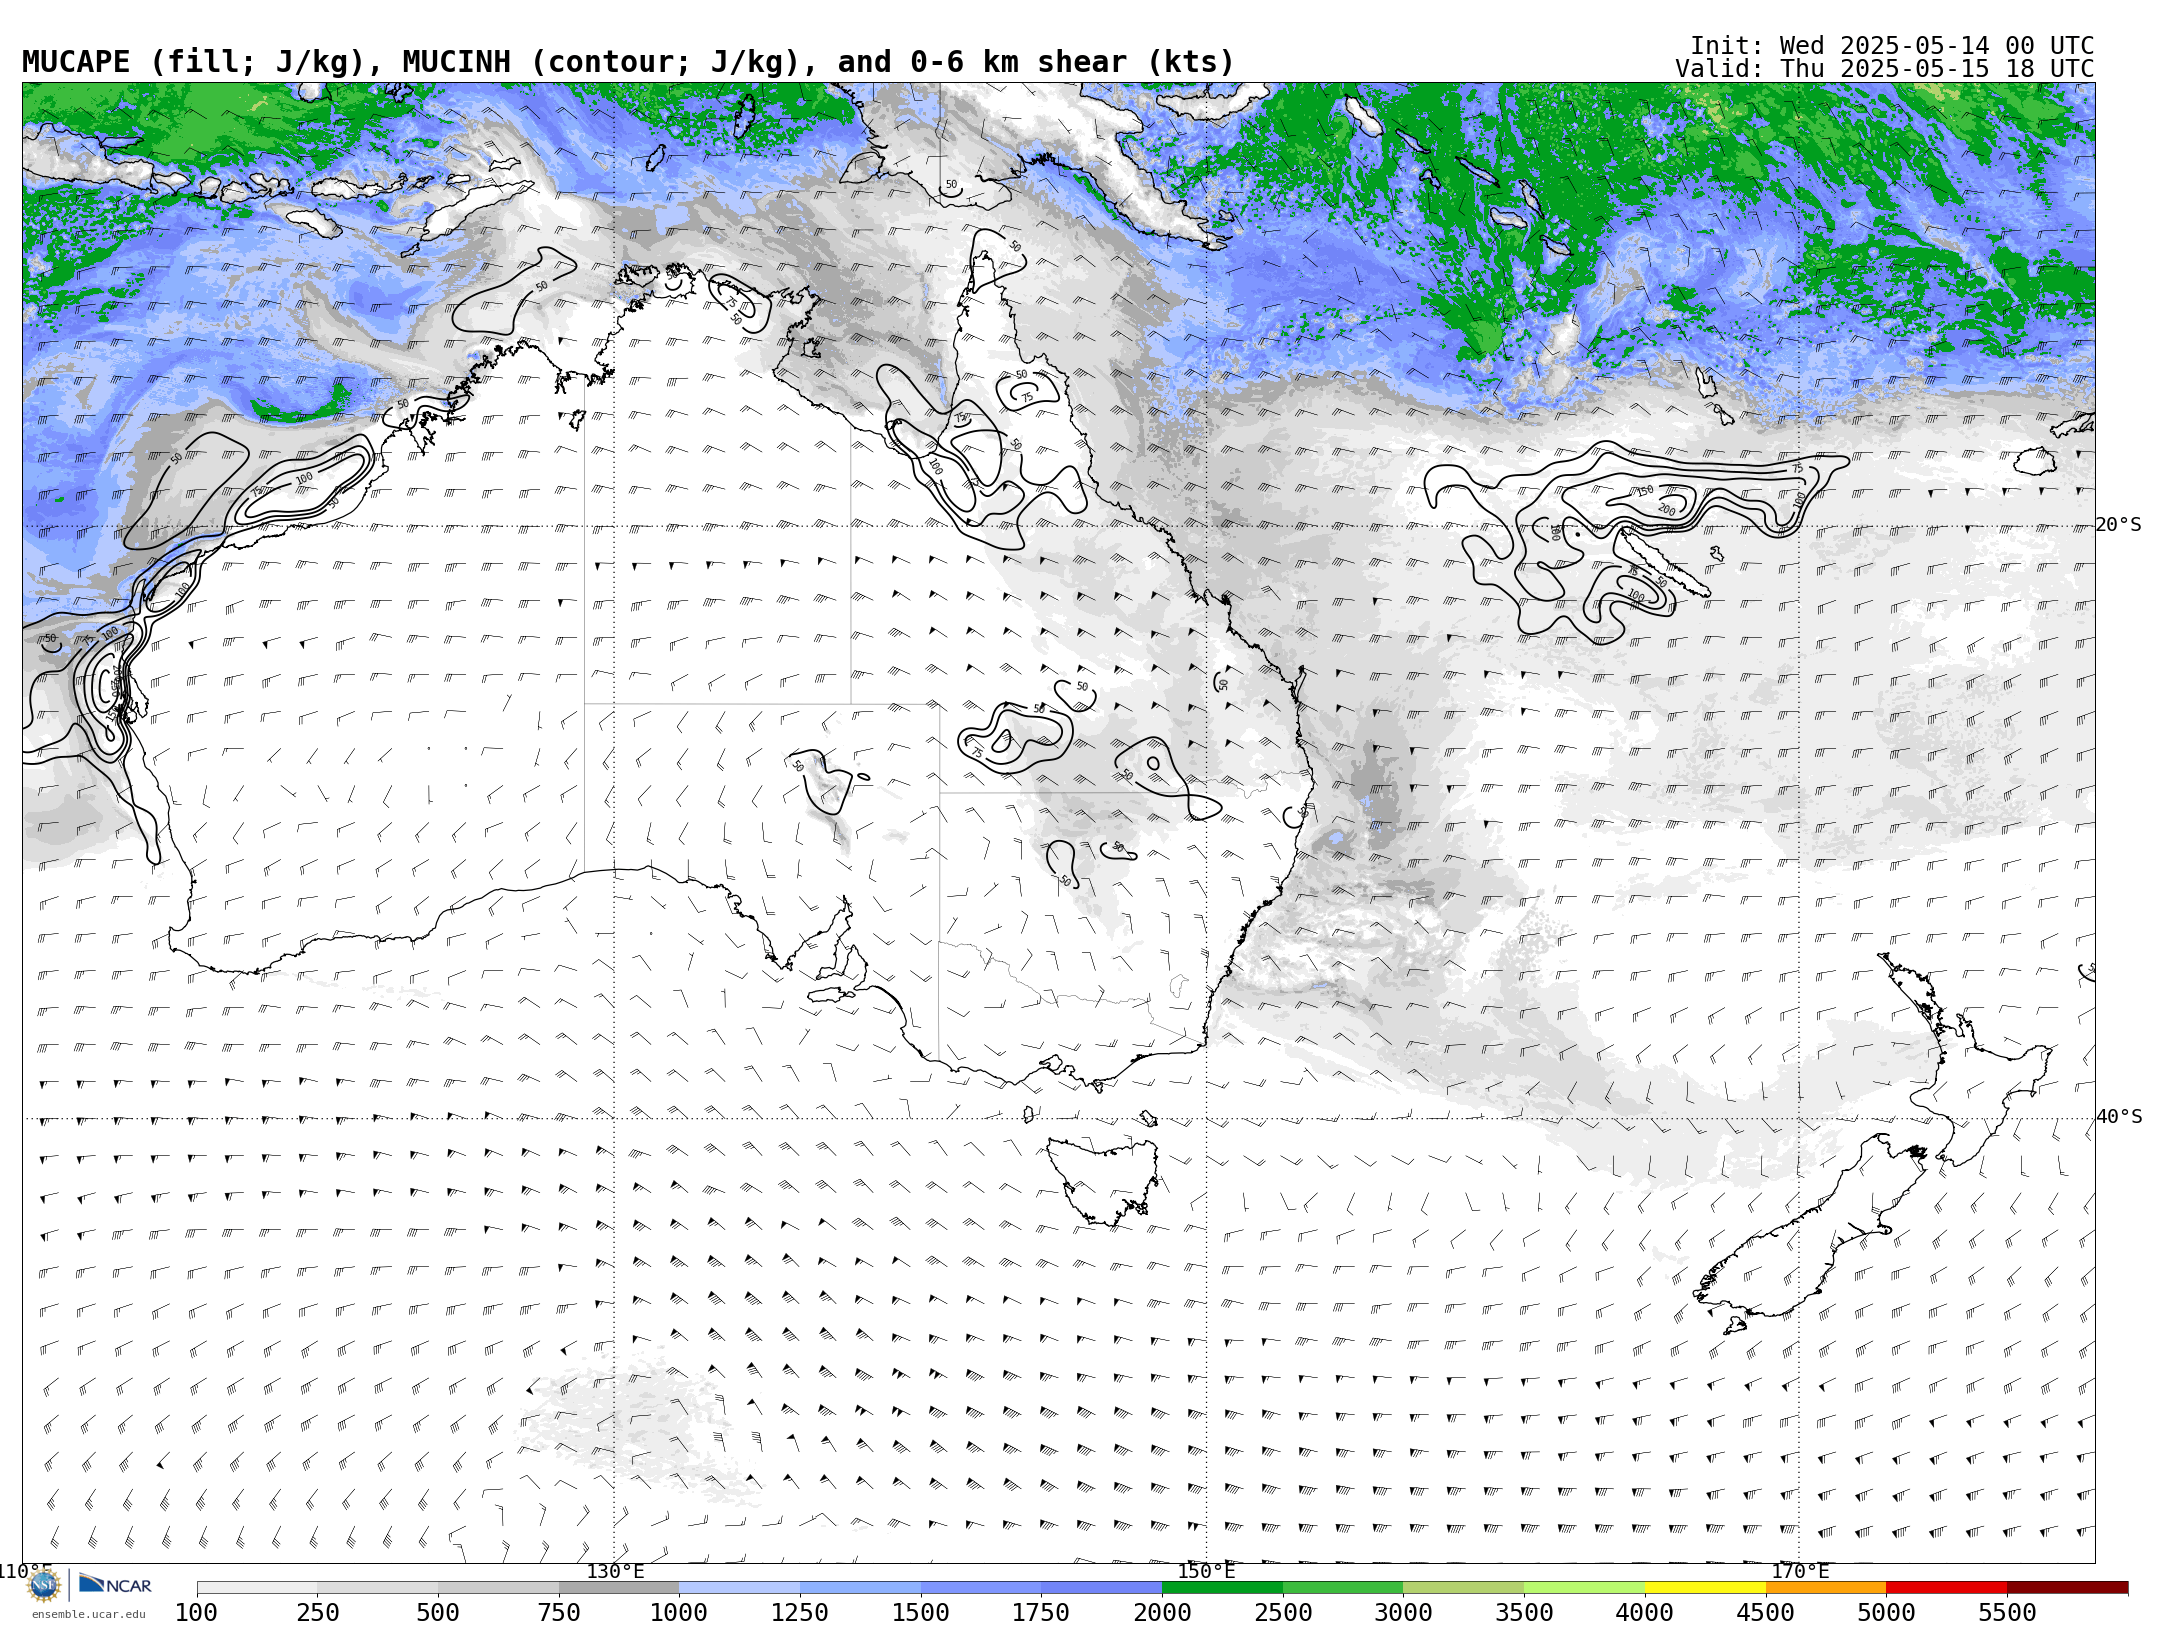Screen dimensions: 2160x1626
Task: Click the 150°E longitude label
Action: click(1206, 1571)
